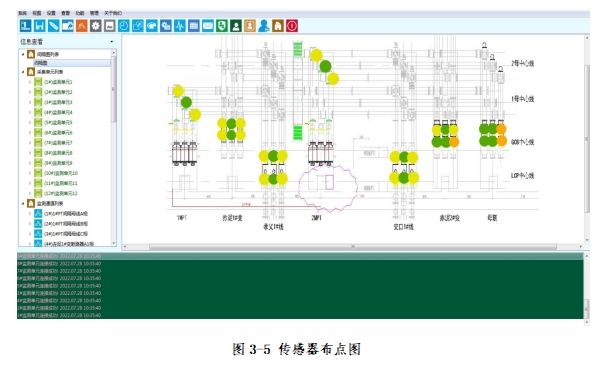Expand the (5#)监测单元5 node

coord(30,123)
